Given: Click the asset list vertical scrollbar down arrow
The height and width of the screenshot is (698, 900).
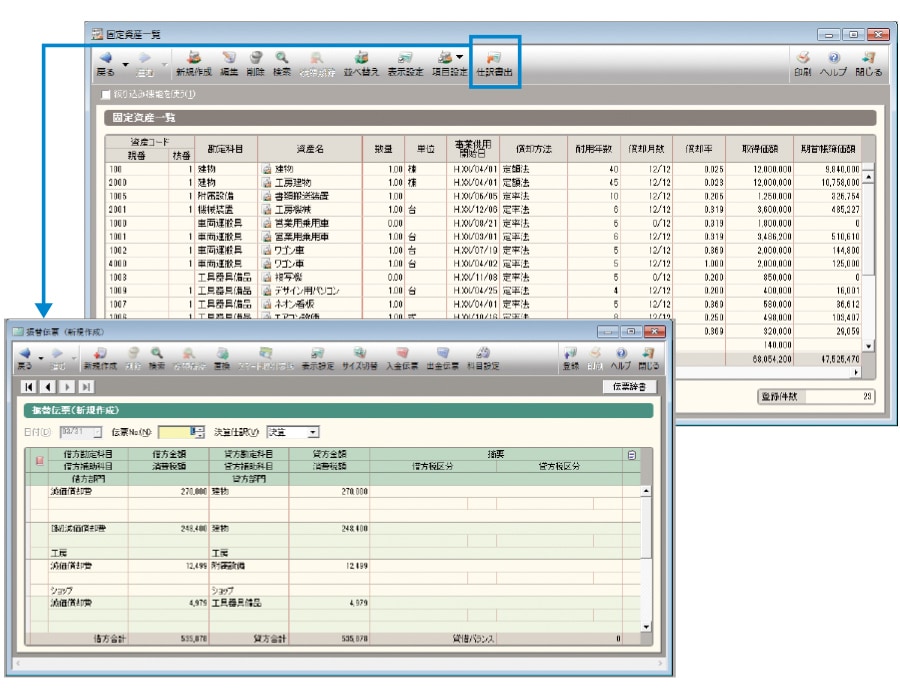Looking at the screenshot, I should pyautogui.click(x=868, y=345).
